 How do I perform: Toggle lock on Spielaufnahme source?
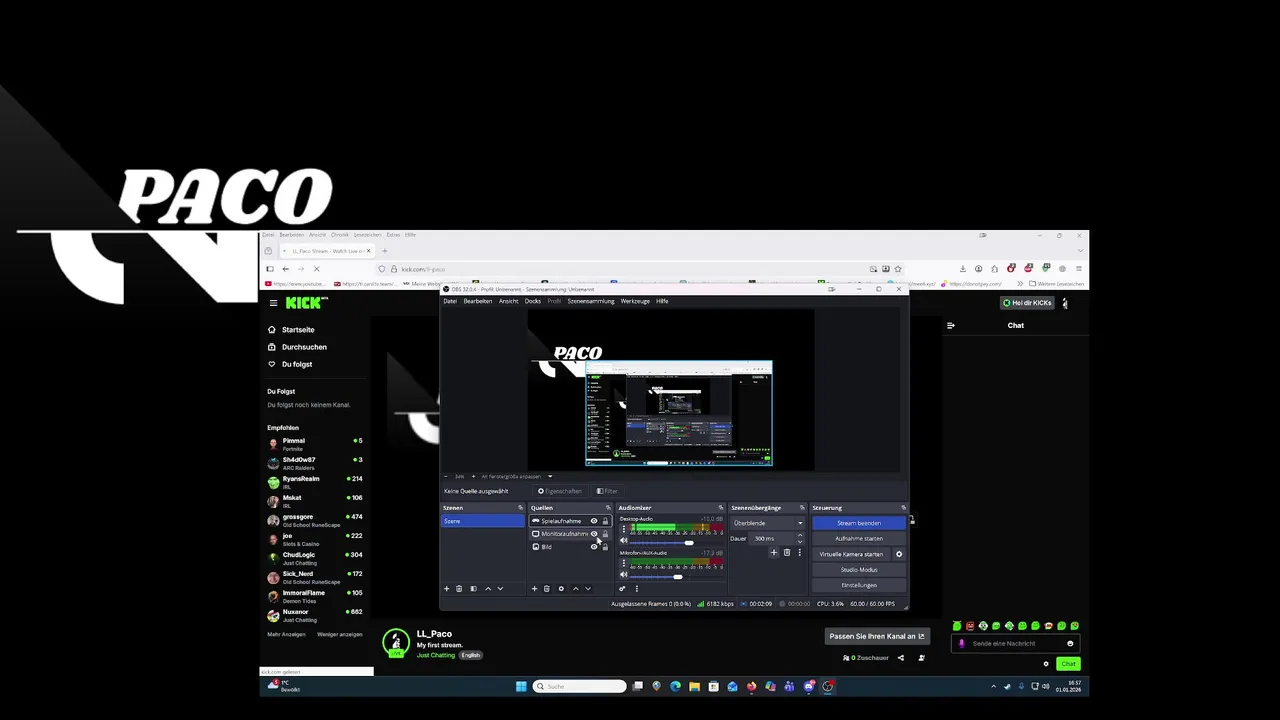coord(605,521)
